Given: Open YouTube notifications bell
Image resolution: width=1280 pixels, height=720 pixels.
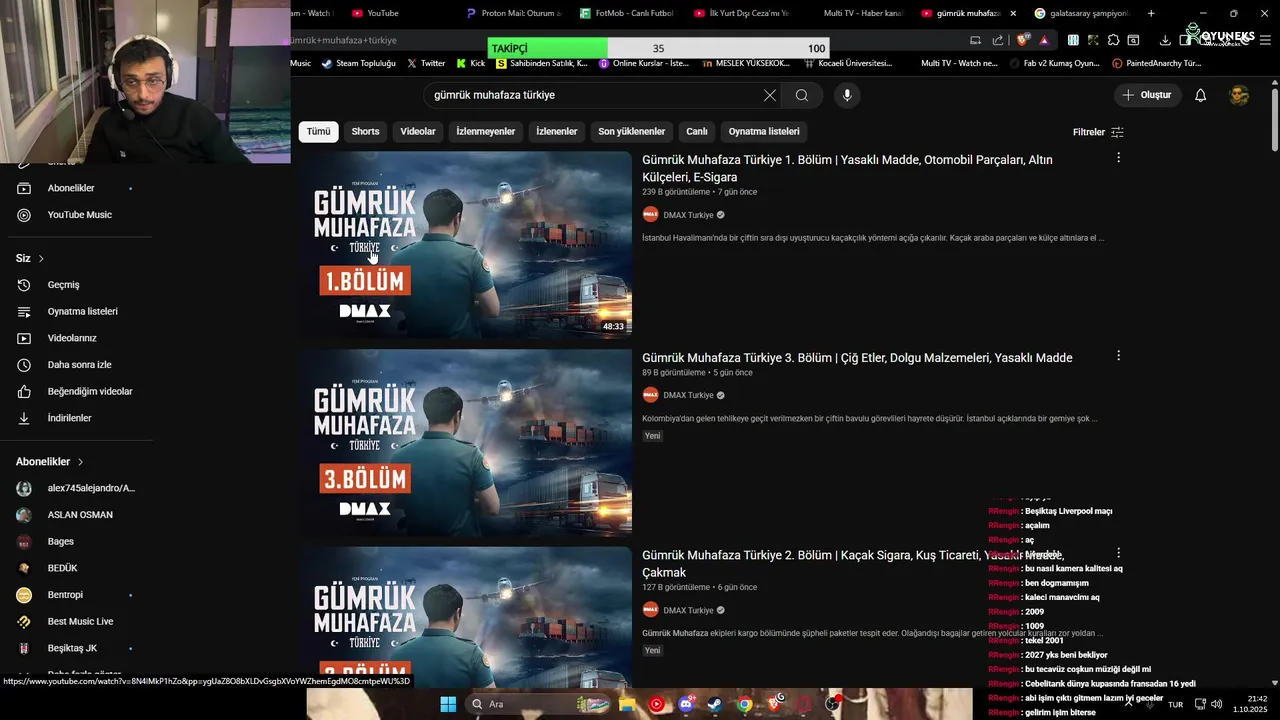Looking at the screenshot, I should (x=1201, y=95).
